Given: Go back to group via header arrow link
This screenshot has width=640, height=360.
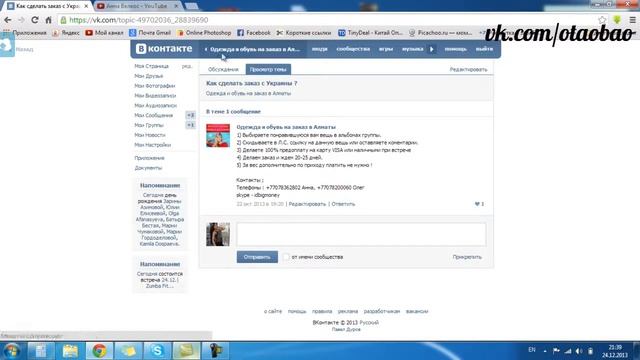Looking at the screenshot, I should tap(253, 49).
